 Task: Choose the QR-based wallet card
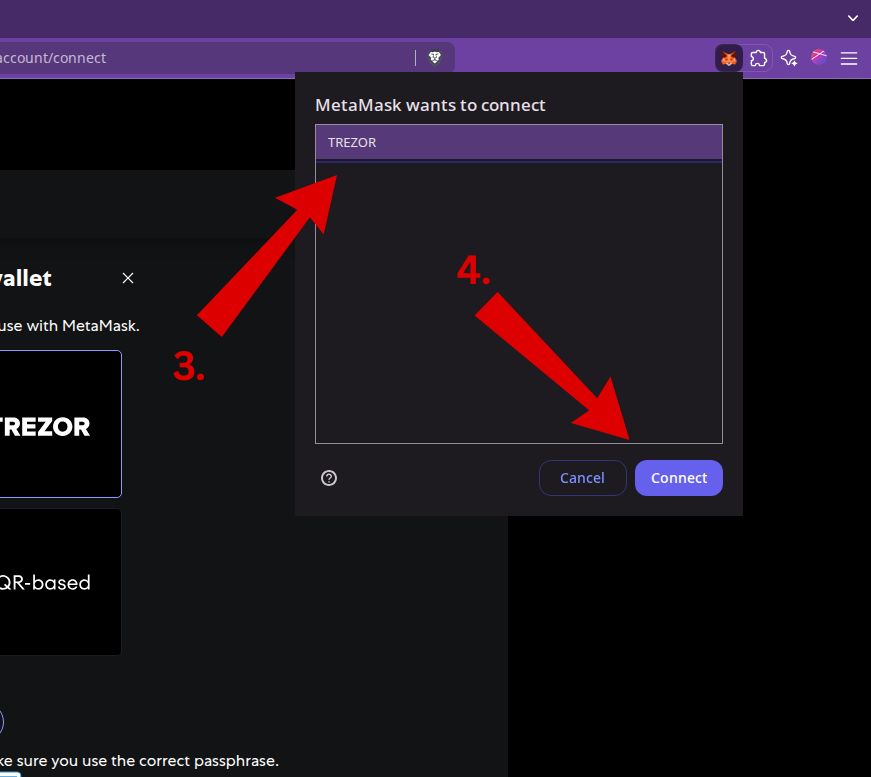pos(59,582)
